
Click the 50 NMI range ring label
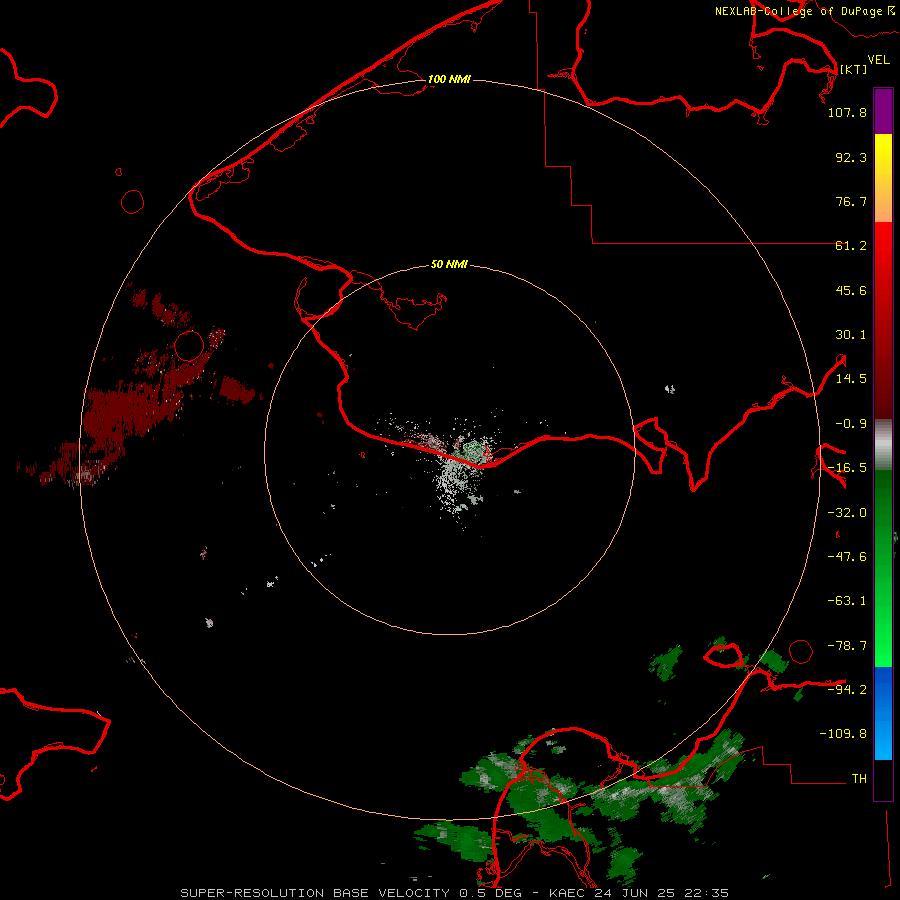click(x=449, y=265)
